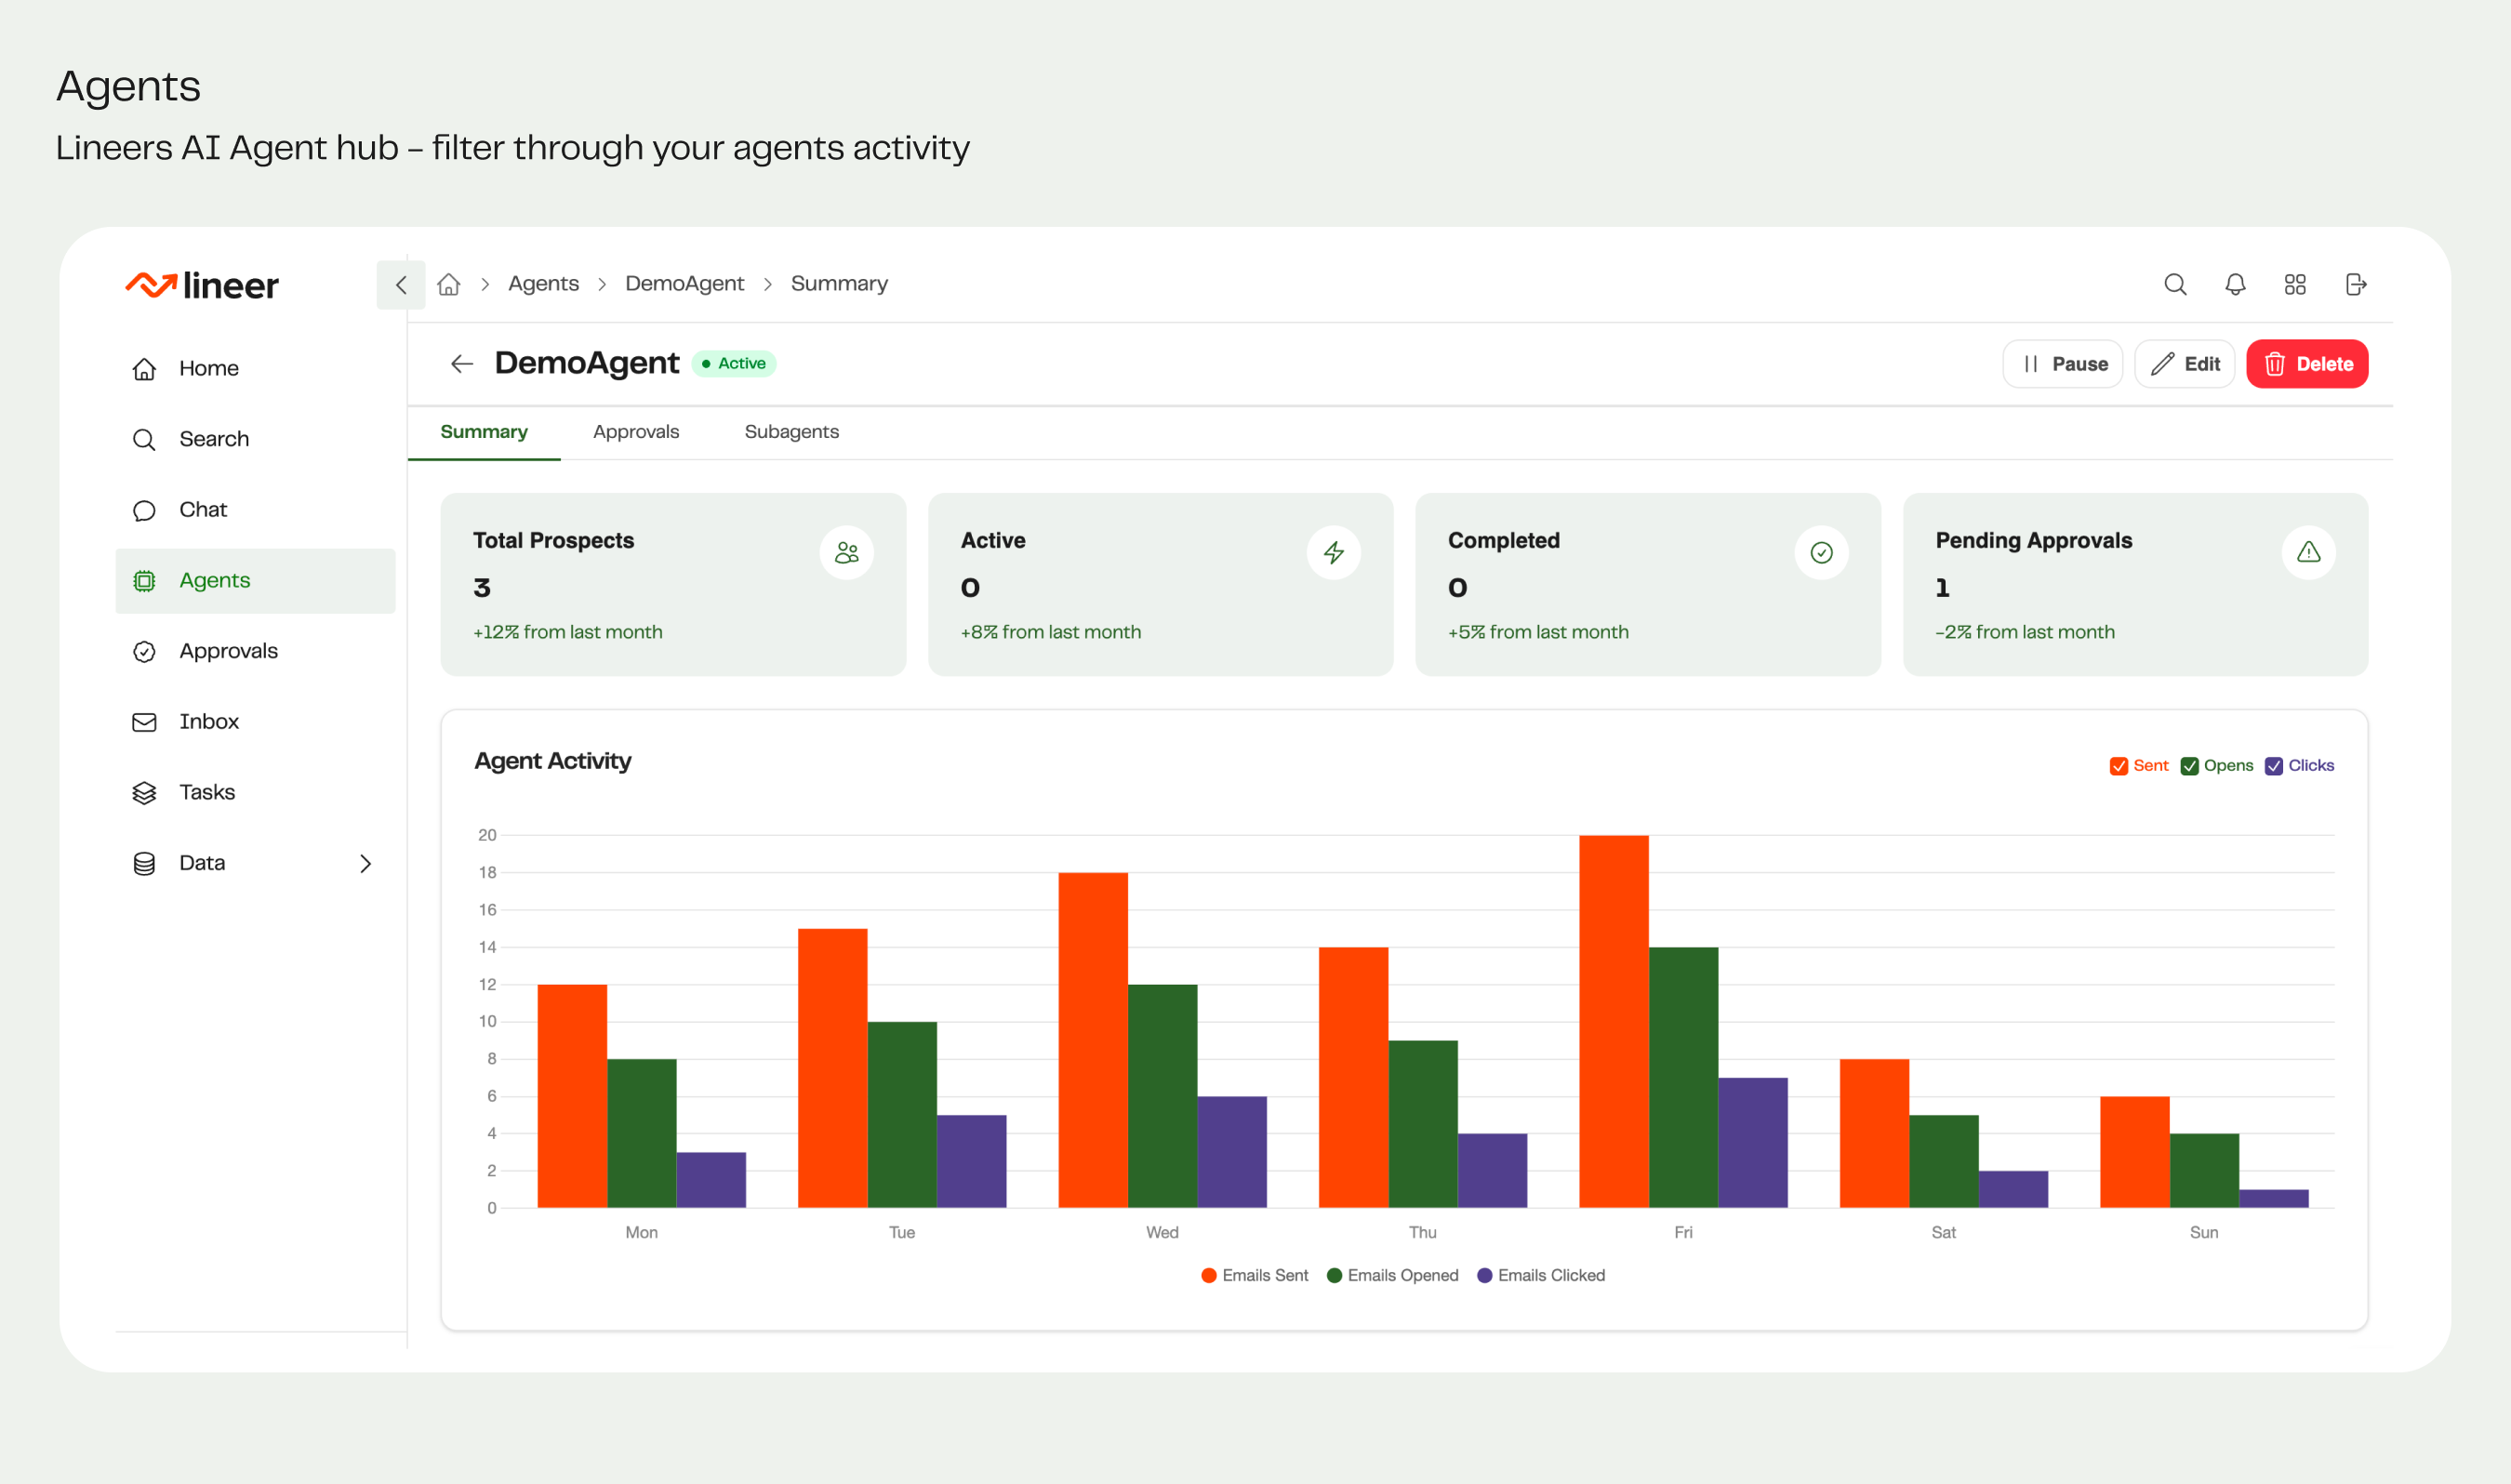This screenshot has width=2511, height=1484.
Task: Go back using arrow beside DemoAgent
Action: (461, 364)
